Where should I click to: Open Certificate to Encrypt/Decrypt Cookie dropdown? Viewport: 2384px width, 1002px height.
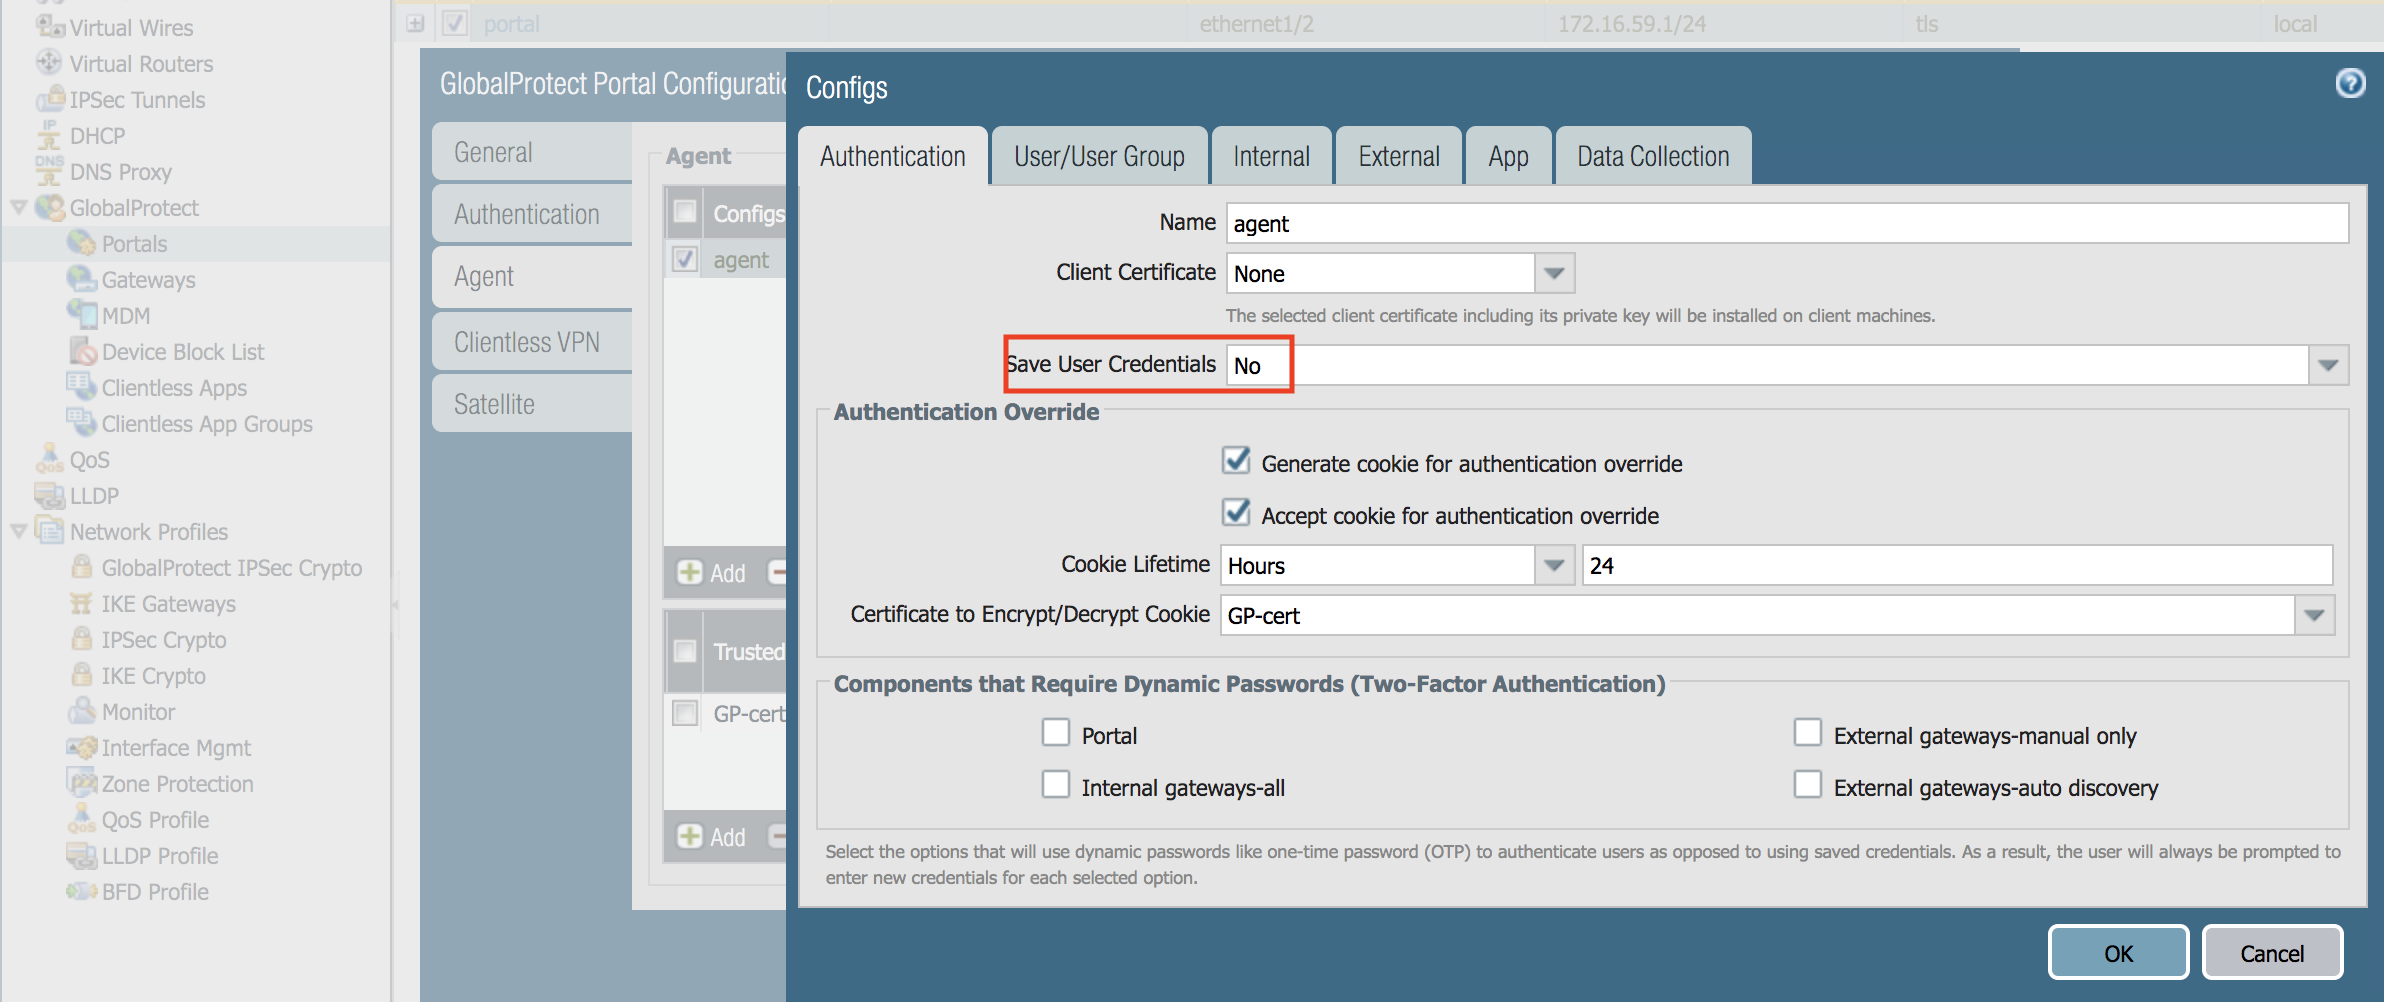coord(2313,615)
